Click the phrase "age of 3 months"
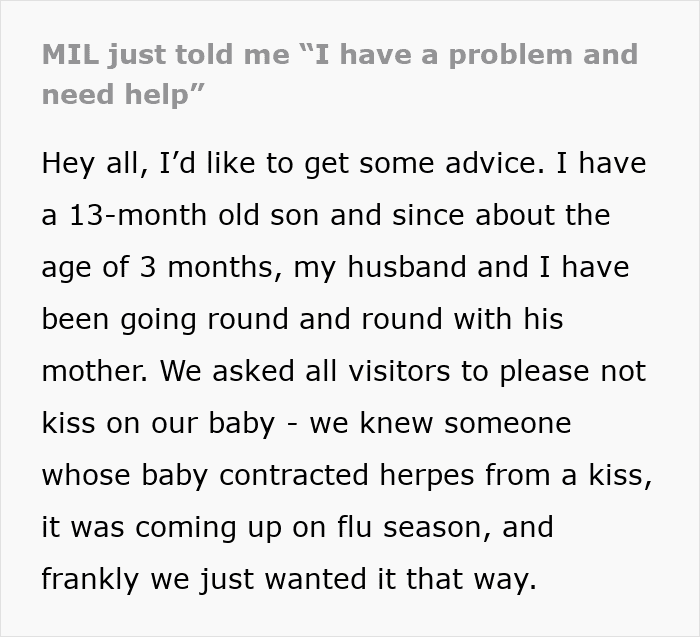The image size is (700, 637). click(x=156, y=268)
